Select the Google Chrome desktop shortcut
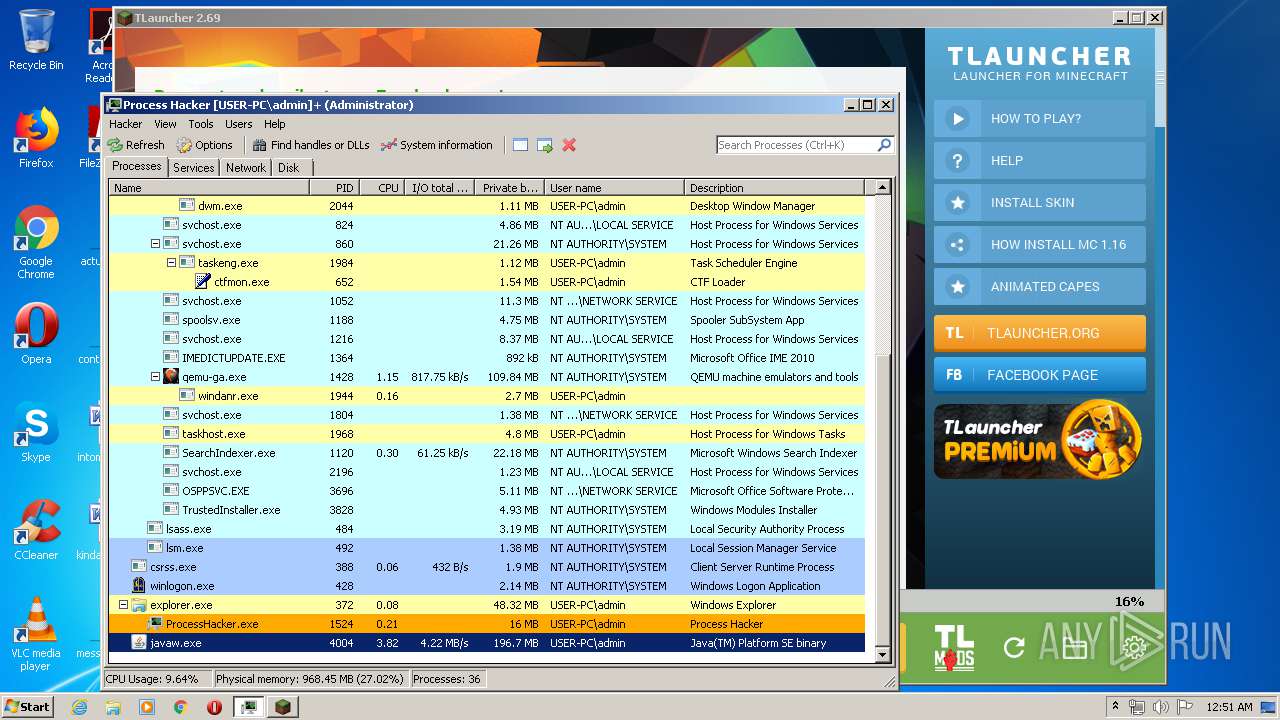This screenshot has height=720, width=1280. pos(36,242)
